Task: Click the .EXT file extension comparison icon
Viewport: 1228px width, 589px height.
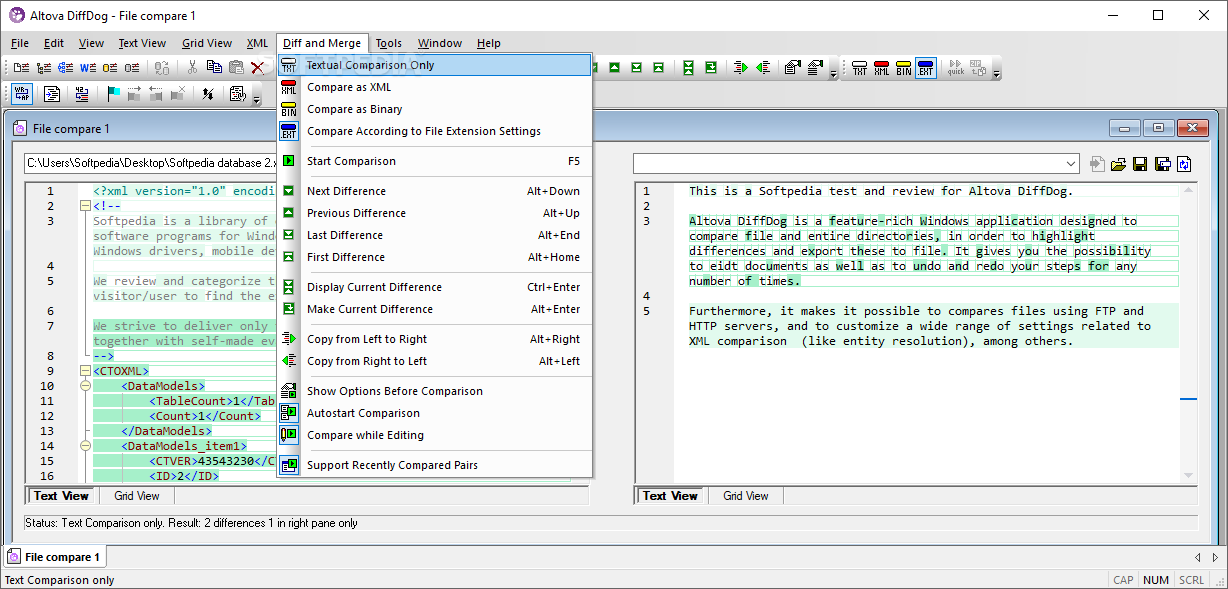Action: 926,68
